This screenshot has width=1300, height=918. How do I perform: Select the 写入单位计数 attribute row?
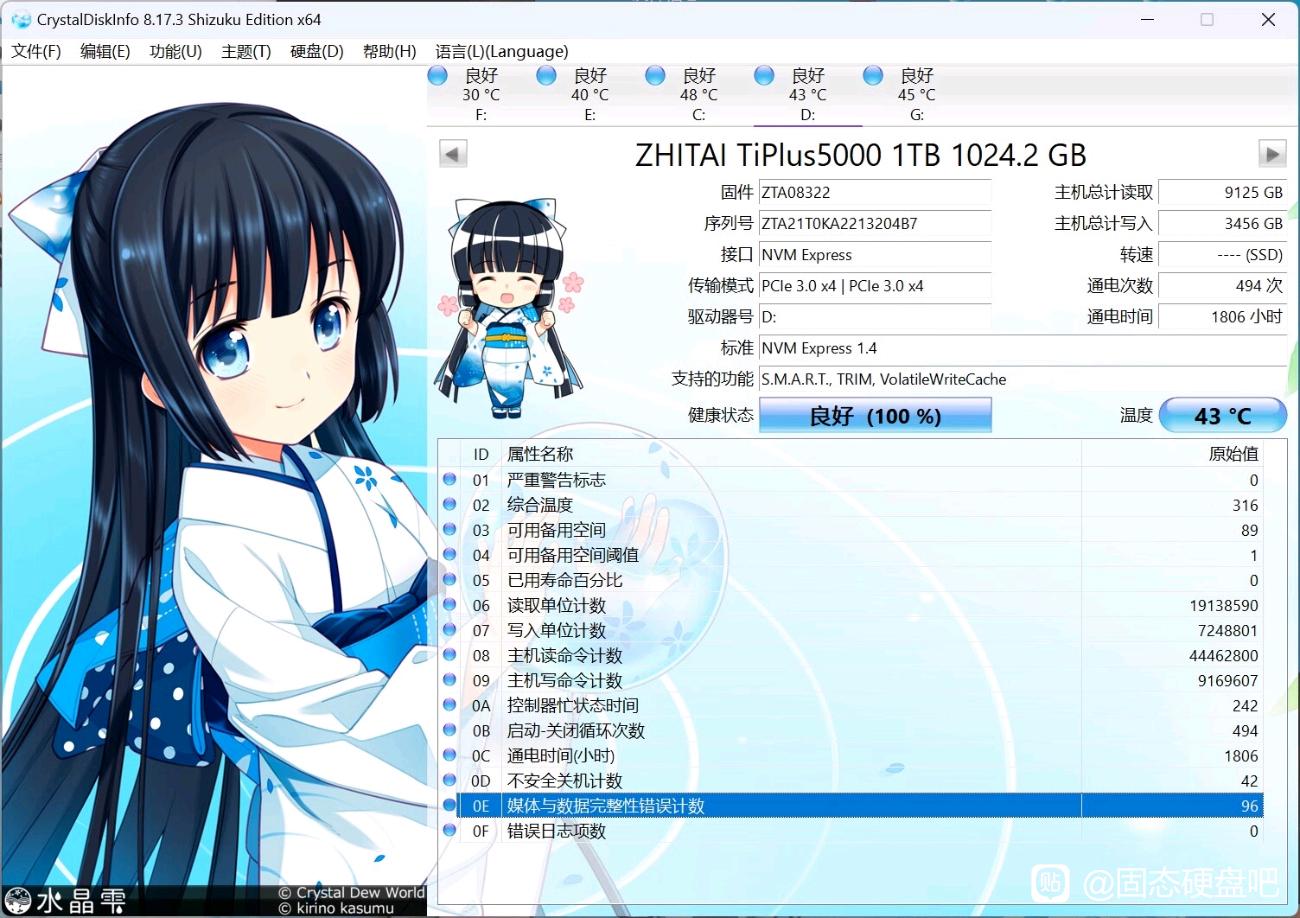point(850,630)
